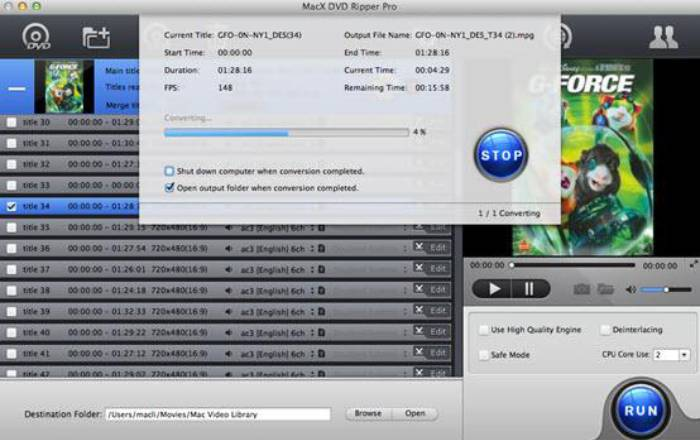
Task: Open the destination folder with Open button
Action: coord(415,414)
